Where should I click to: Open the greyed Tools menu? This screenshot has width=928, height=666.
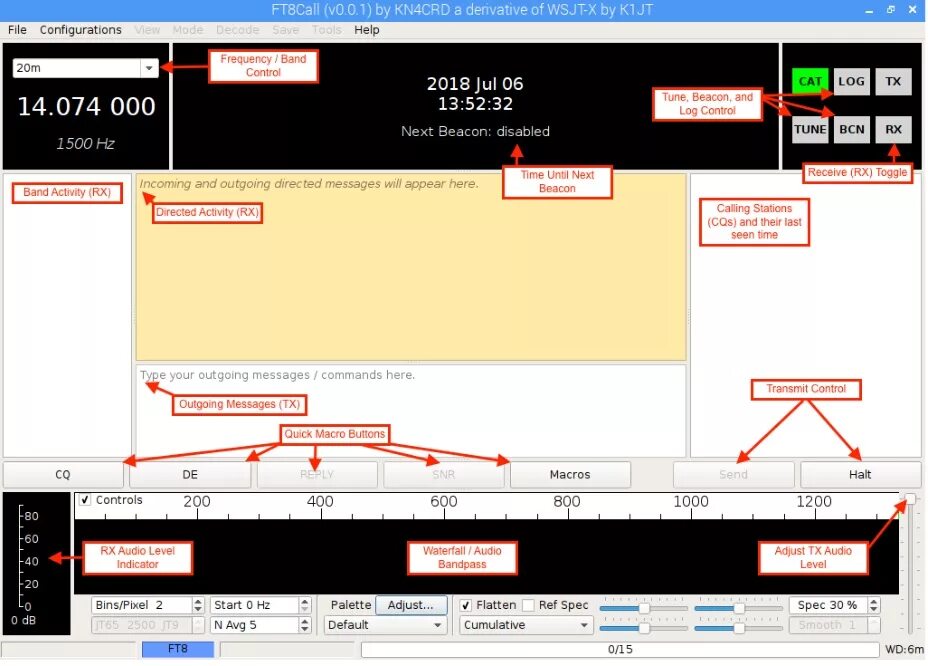(326, 30)
